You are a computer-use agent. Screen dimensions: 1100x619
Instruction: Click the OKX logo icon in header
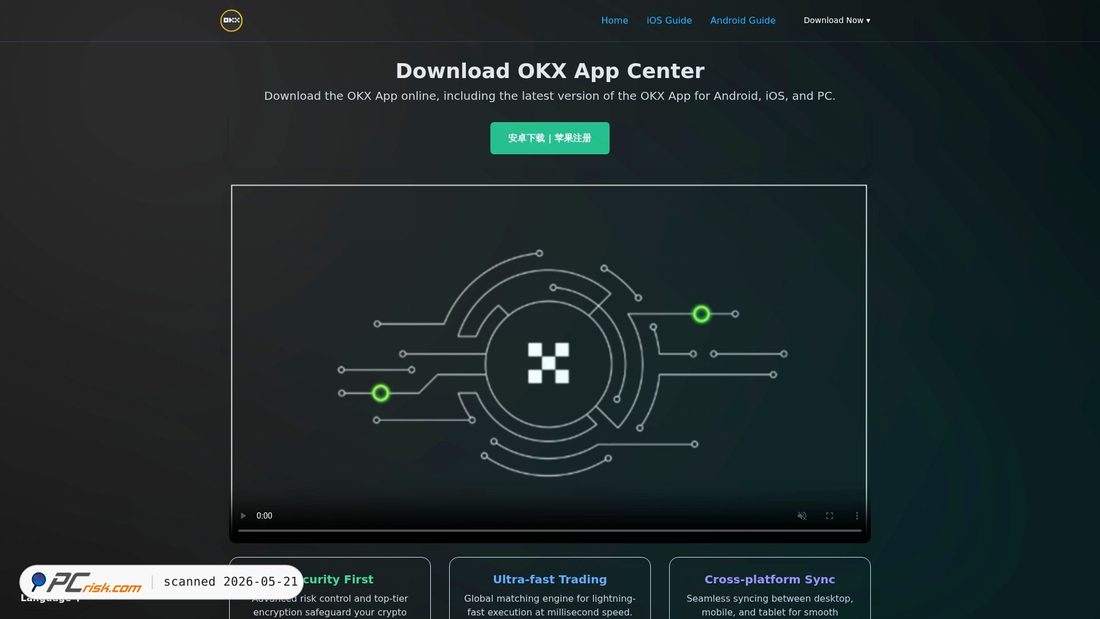coord(232,20)
